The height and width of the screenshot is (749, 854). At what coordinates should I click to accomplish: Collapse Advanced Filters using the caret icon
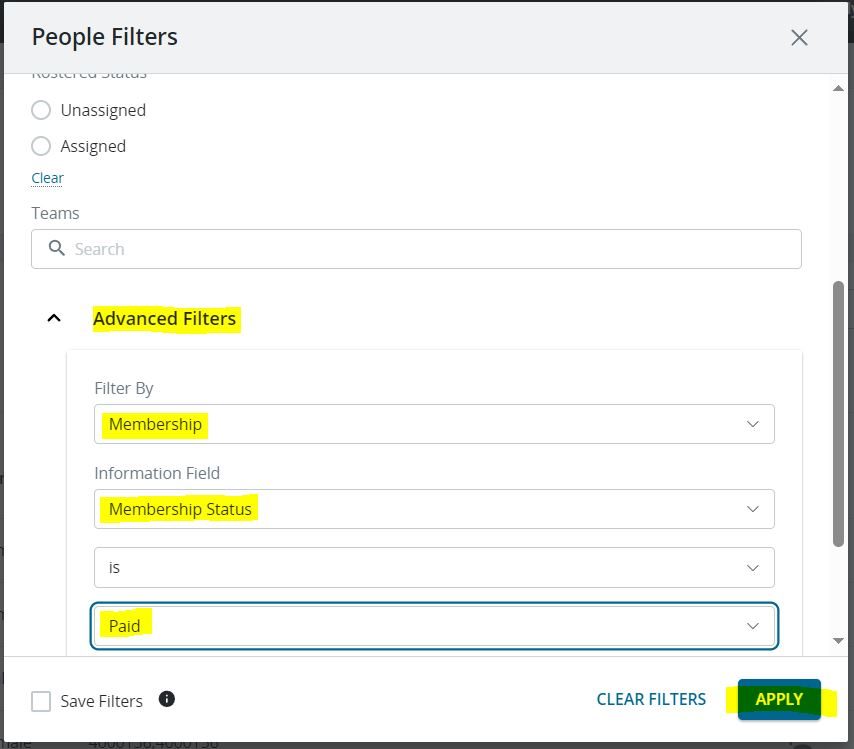pos(55,318)
